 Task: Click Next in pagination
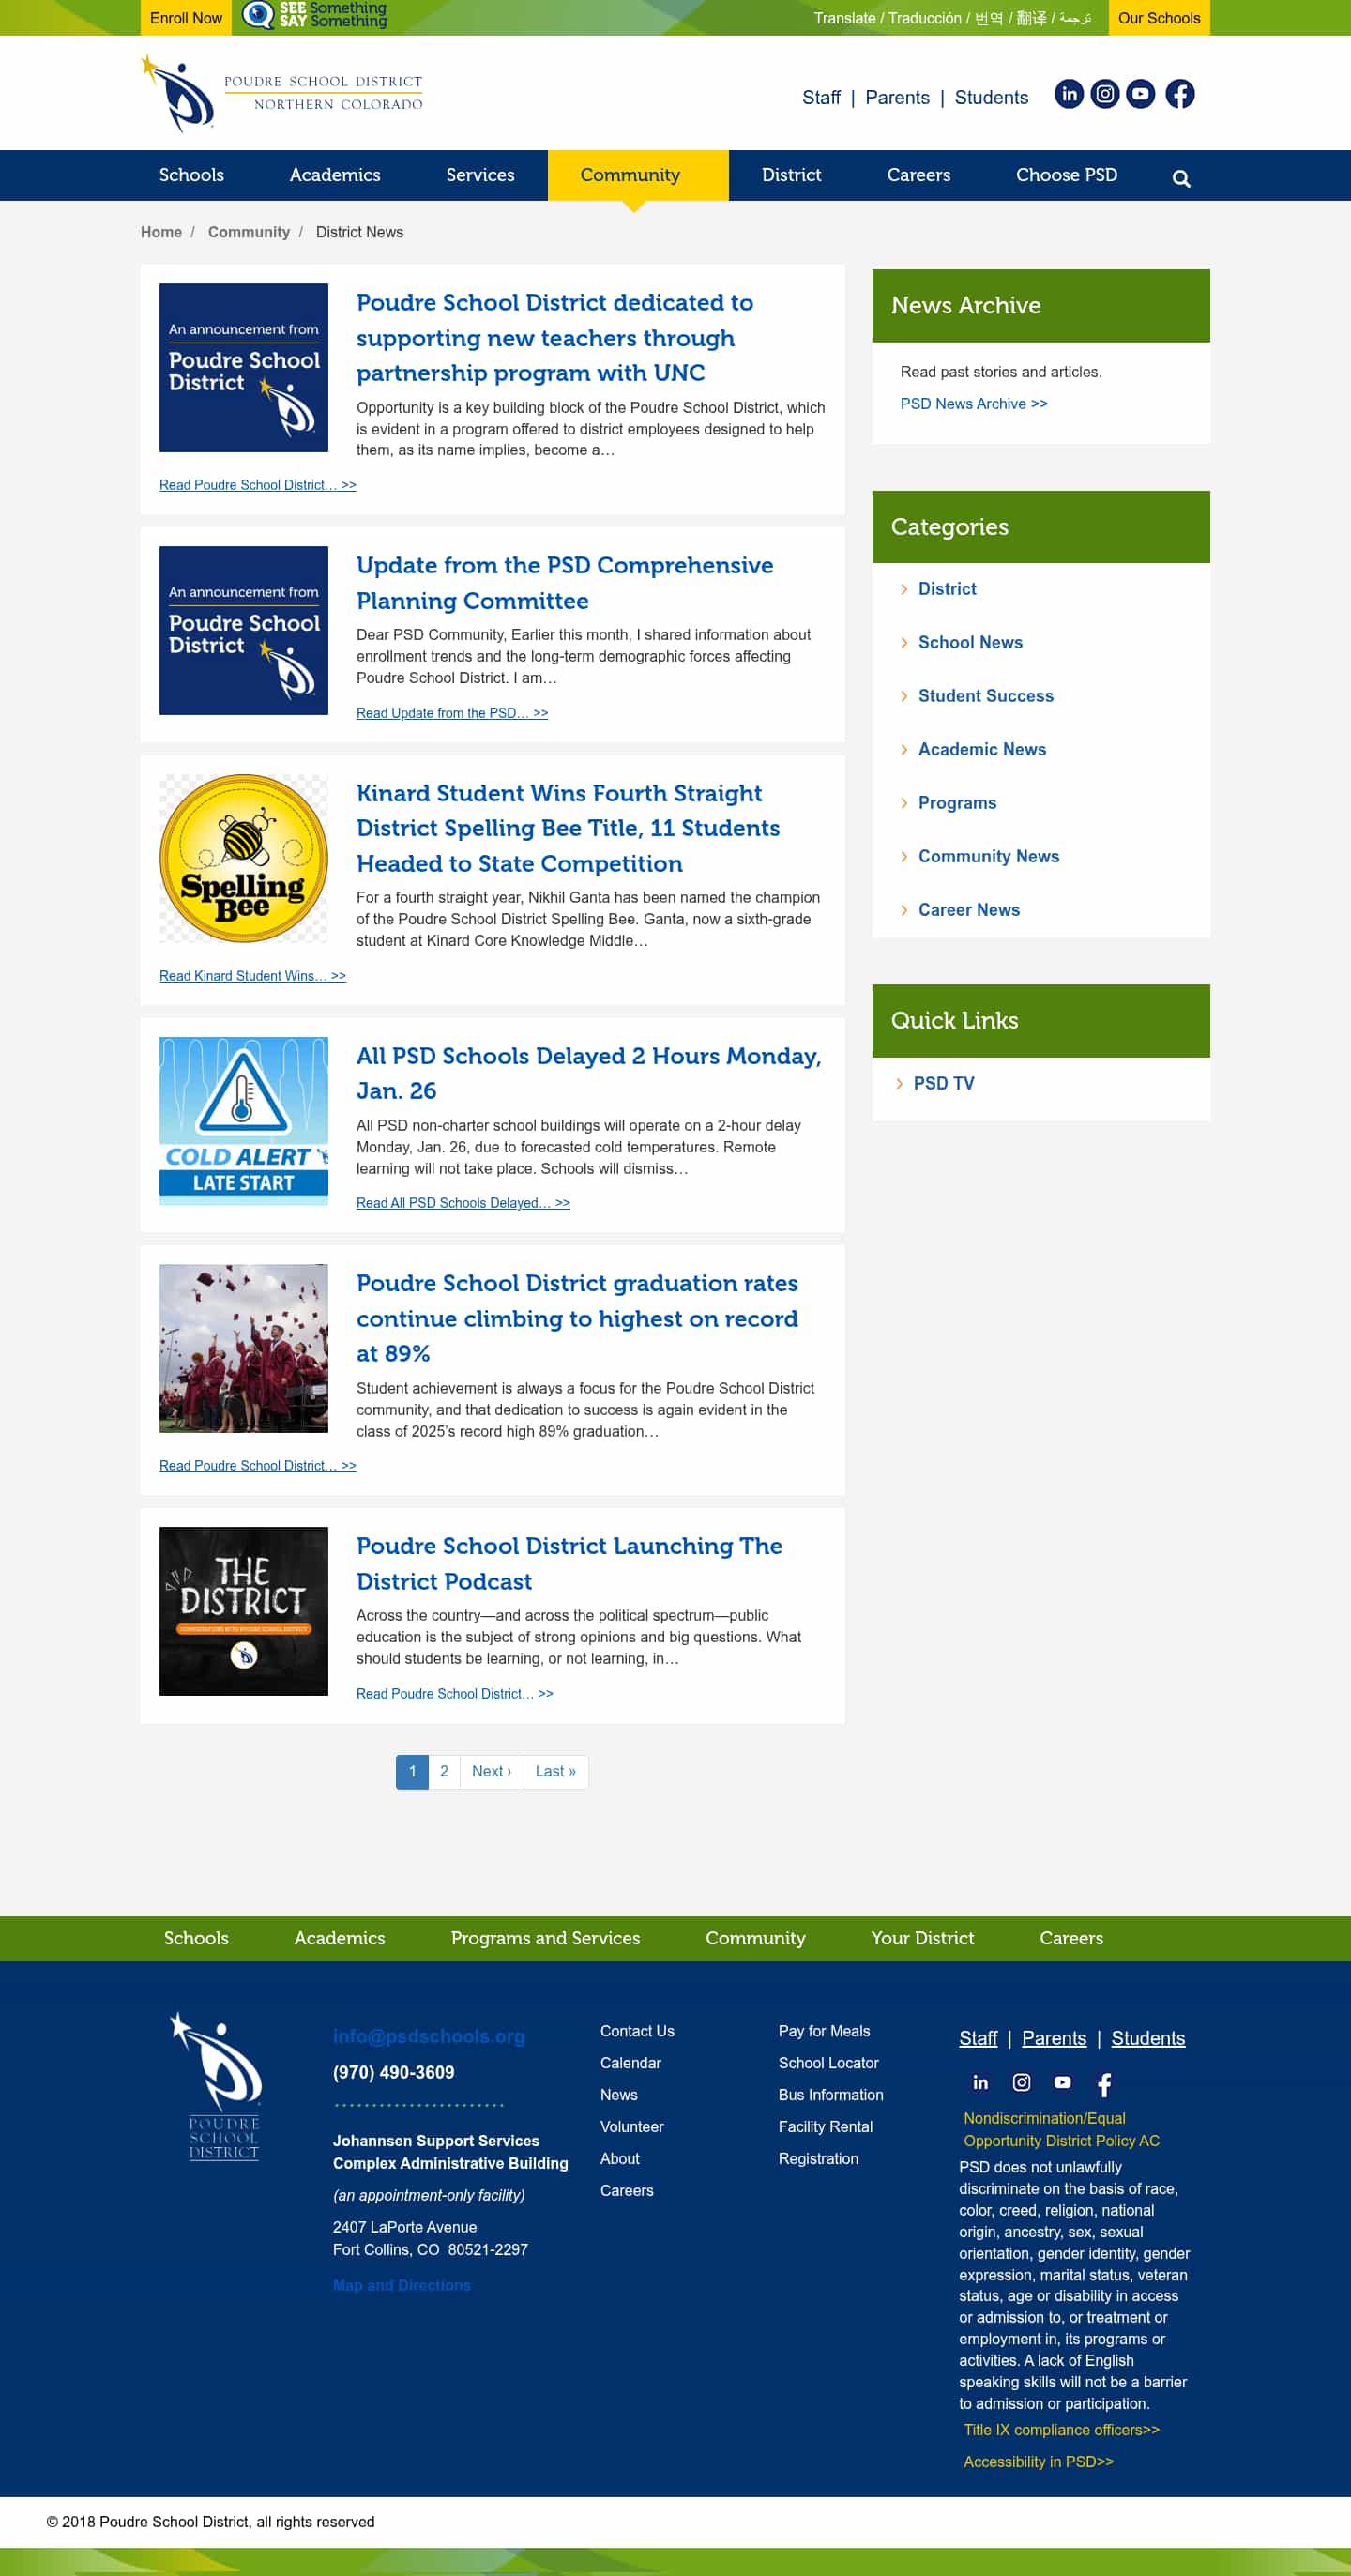pos(491,1771)
